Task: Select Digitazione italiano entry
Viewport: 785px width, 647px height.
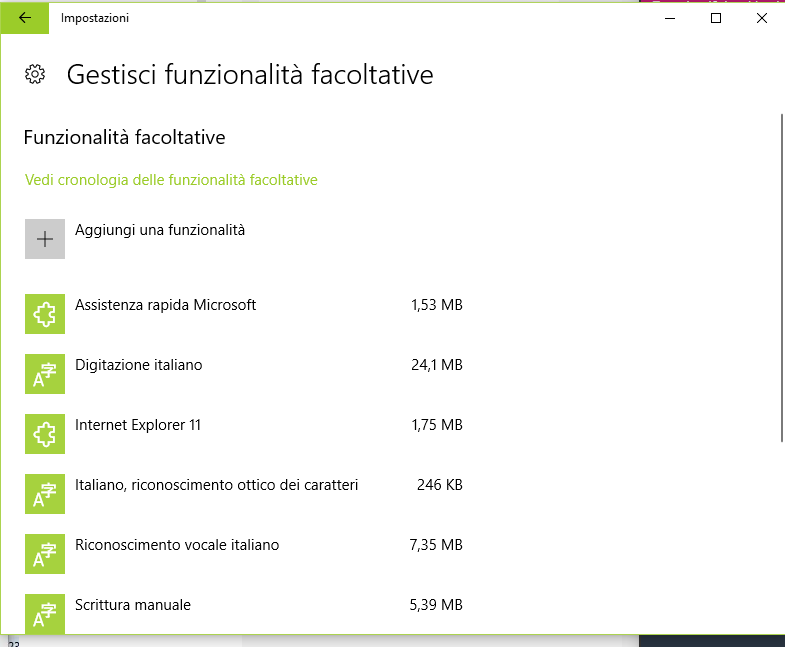Action: [139, 365]
